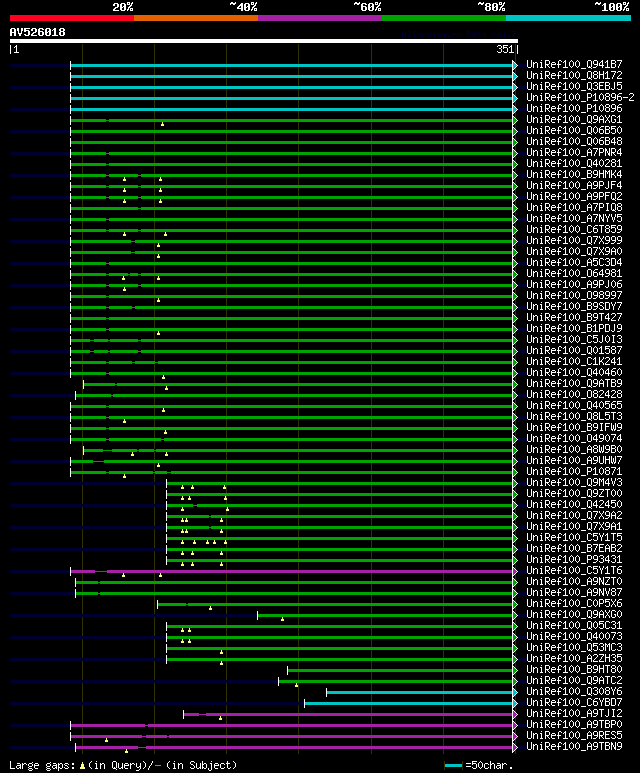Open hit UniRef100_A9RES5
640x773 pixels.
click(x=574, y=736)
